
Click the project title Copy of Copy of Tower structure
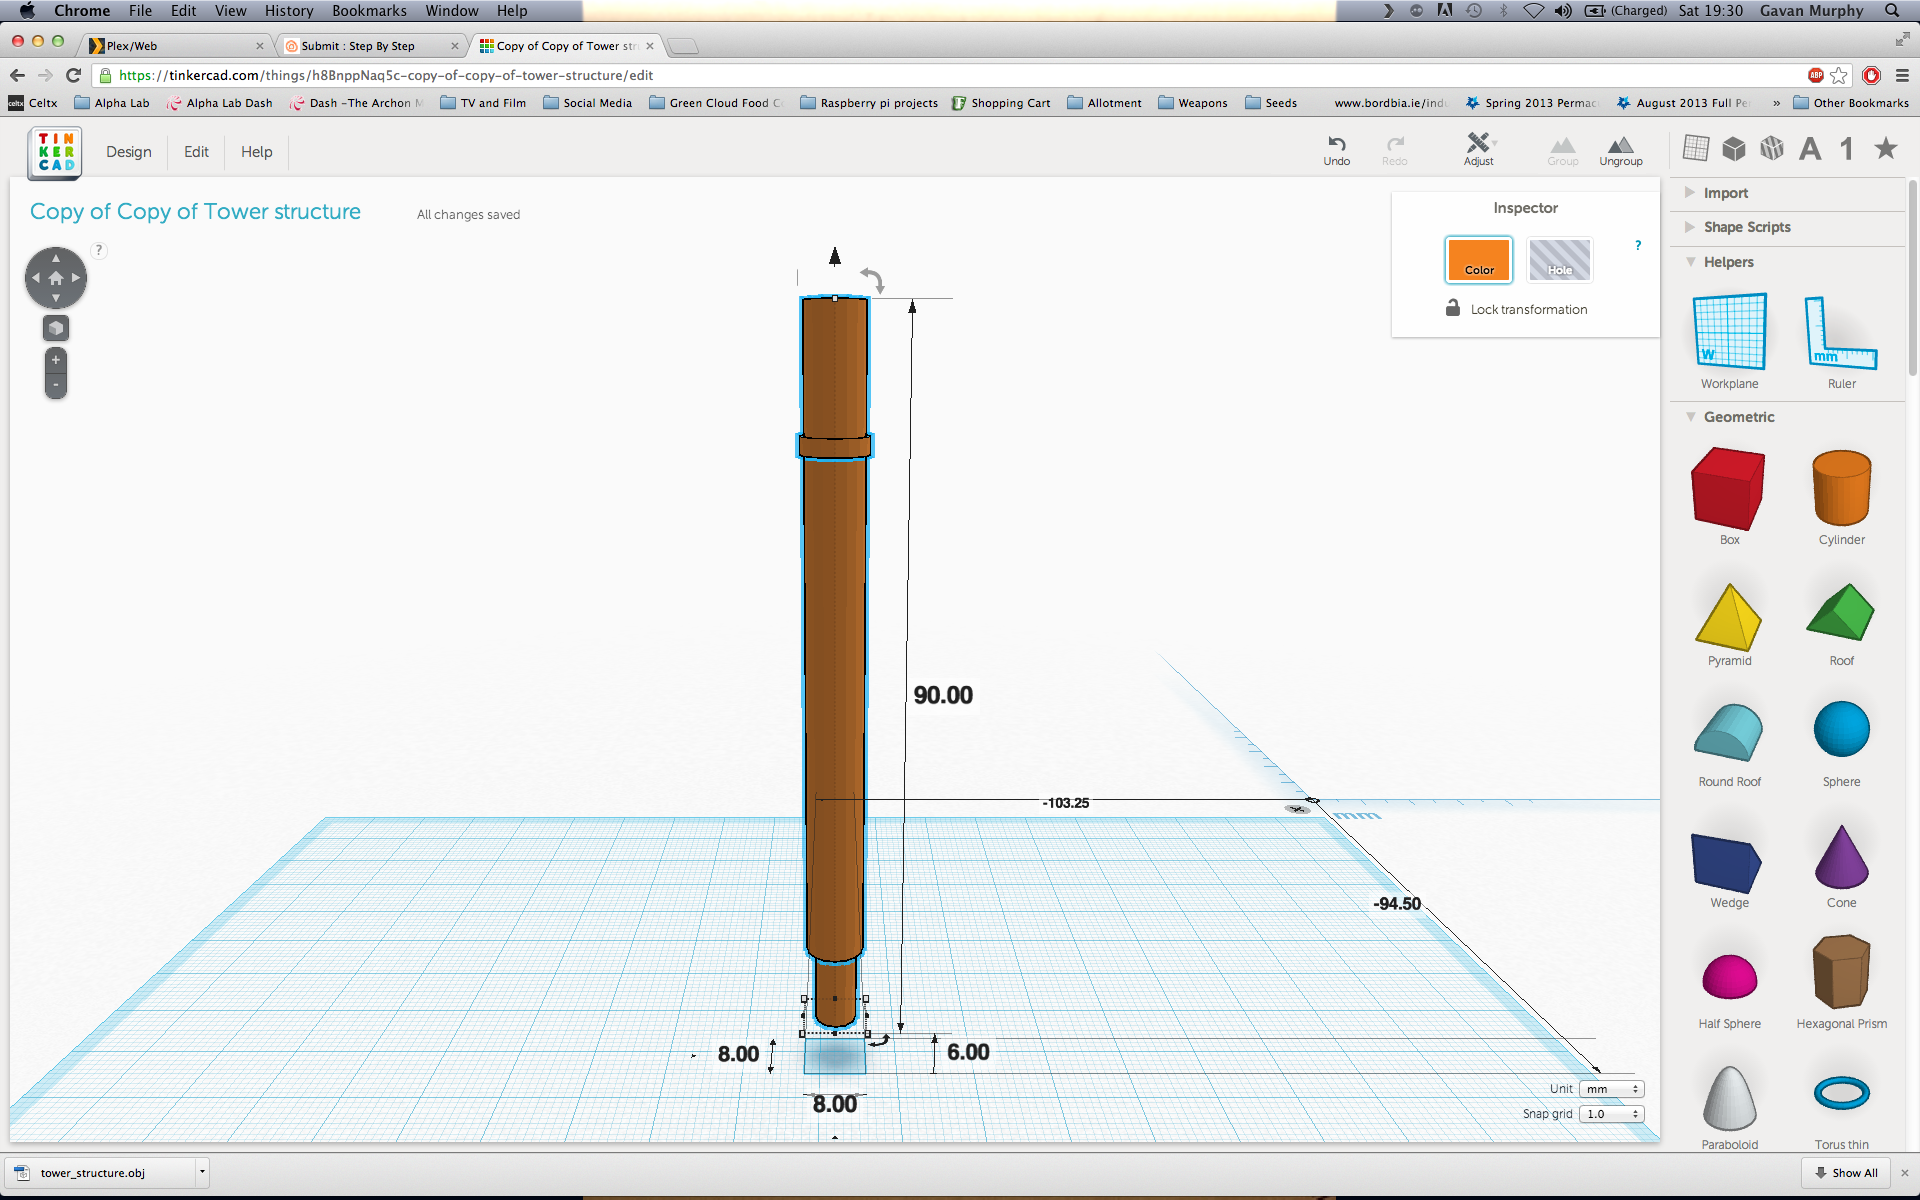click(x=195, y=212)
